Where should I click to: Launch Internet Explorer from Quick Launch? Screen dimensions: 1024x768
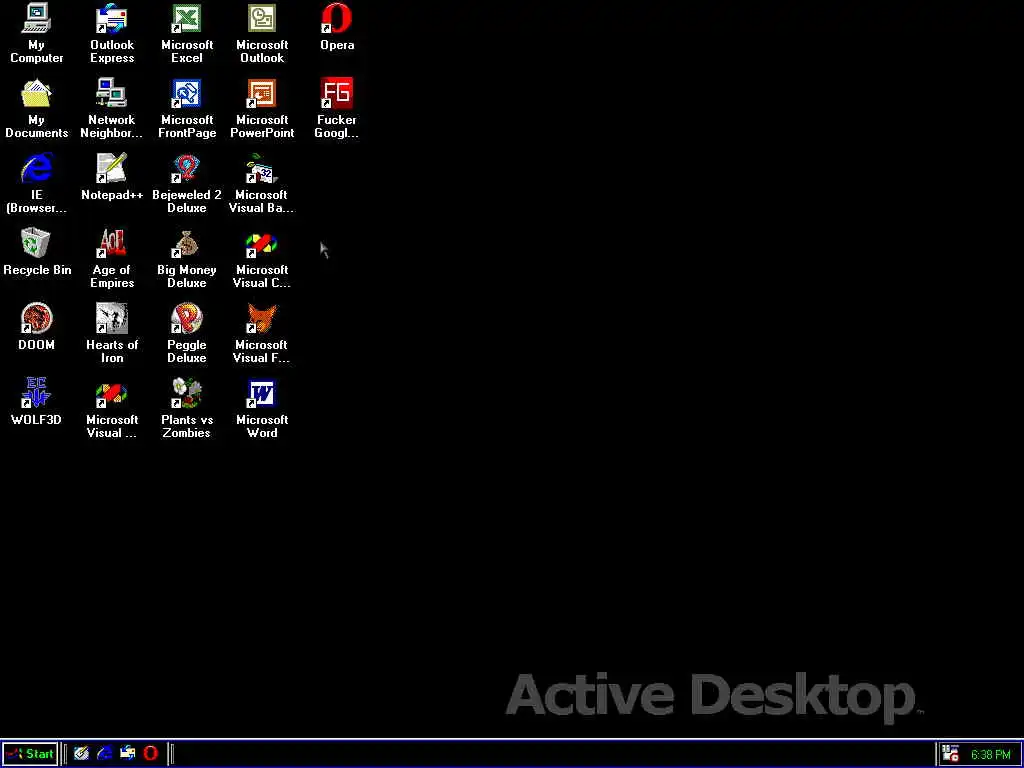click(x=104, y=754)
